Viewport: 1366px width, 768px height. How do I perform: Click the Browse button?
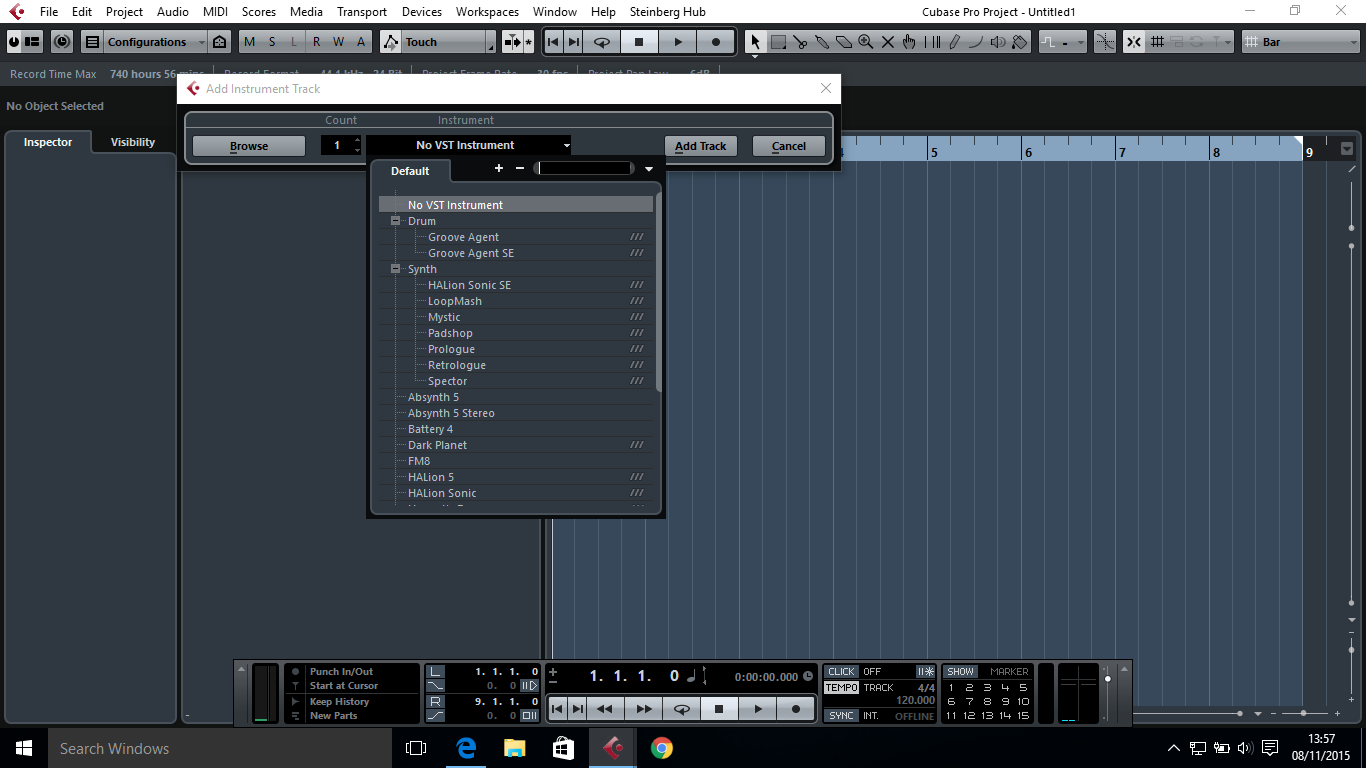[x=249, y=146]
